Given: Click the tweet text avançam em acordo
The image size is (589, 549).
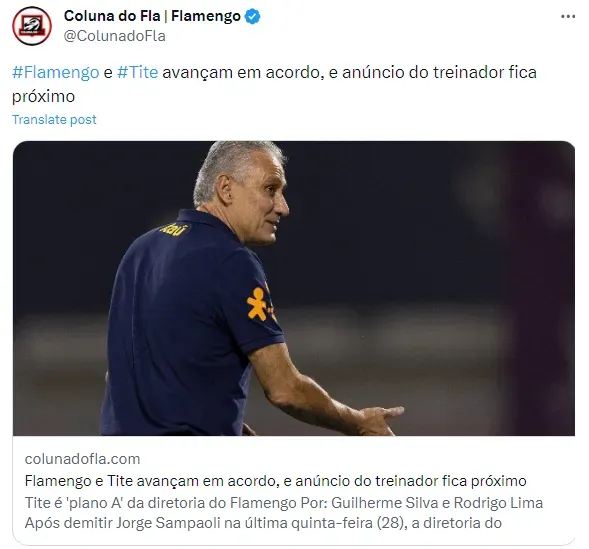Looking at the screenshot, I should [243, 72].
